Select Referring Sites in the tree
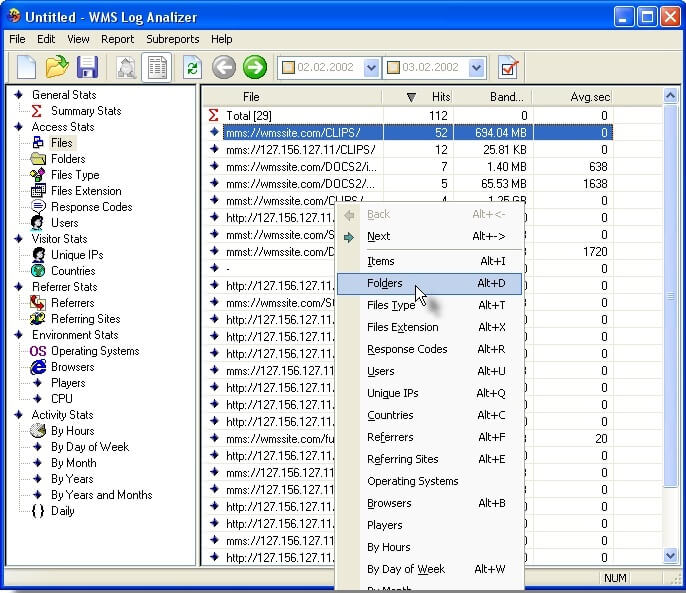The width and height of the screenshot is (686, 593). (x=86, y=319)
